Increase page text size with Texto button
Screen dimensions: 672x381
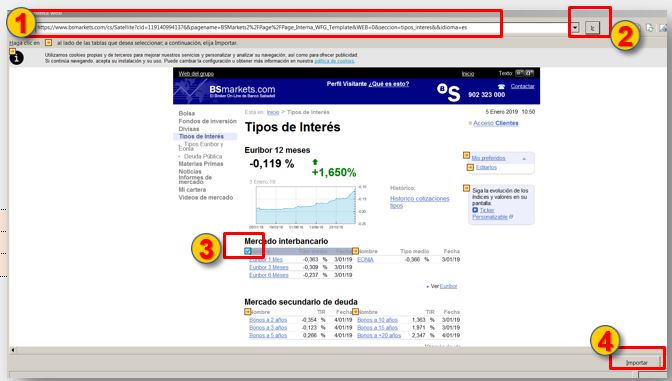[x=529, y=73]
